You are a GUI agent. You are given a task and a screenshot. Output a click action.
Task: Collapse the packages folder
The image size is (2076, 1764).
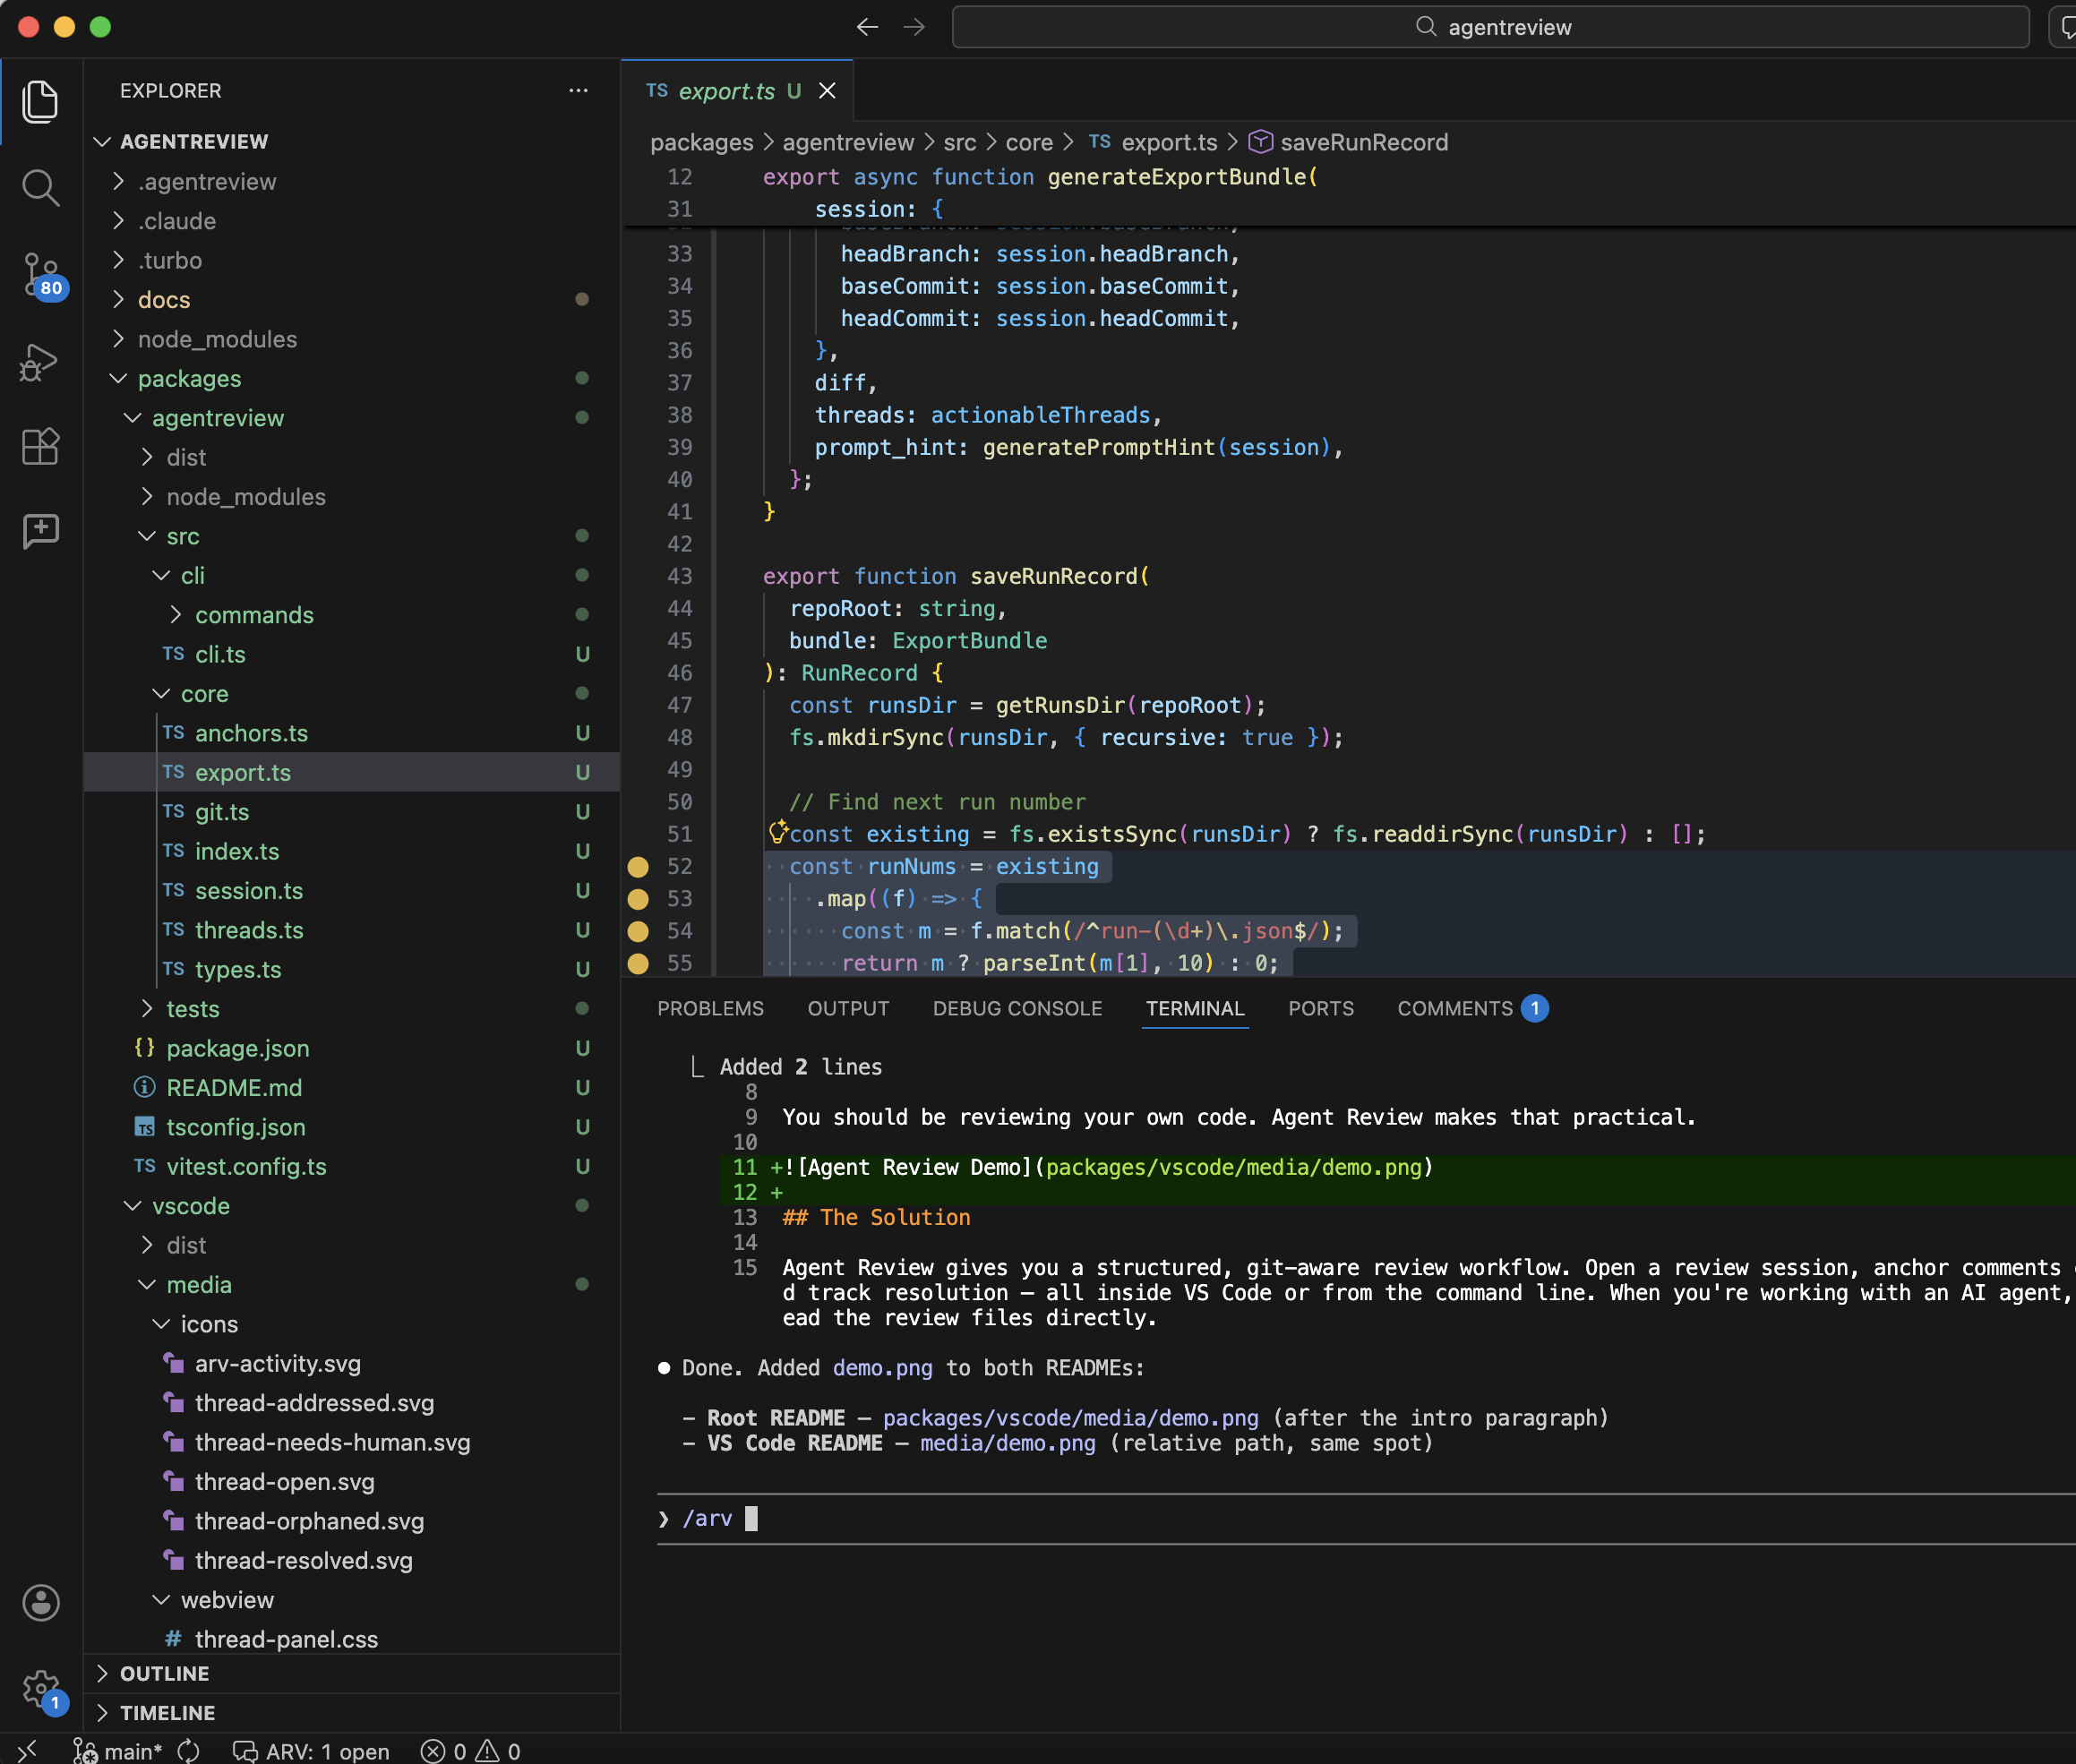click(189, 379)
